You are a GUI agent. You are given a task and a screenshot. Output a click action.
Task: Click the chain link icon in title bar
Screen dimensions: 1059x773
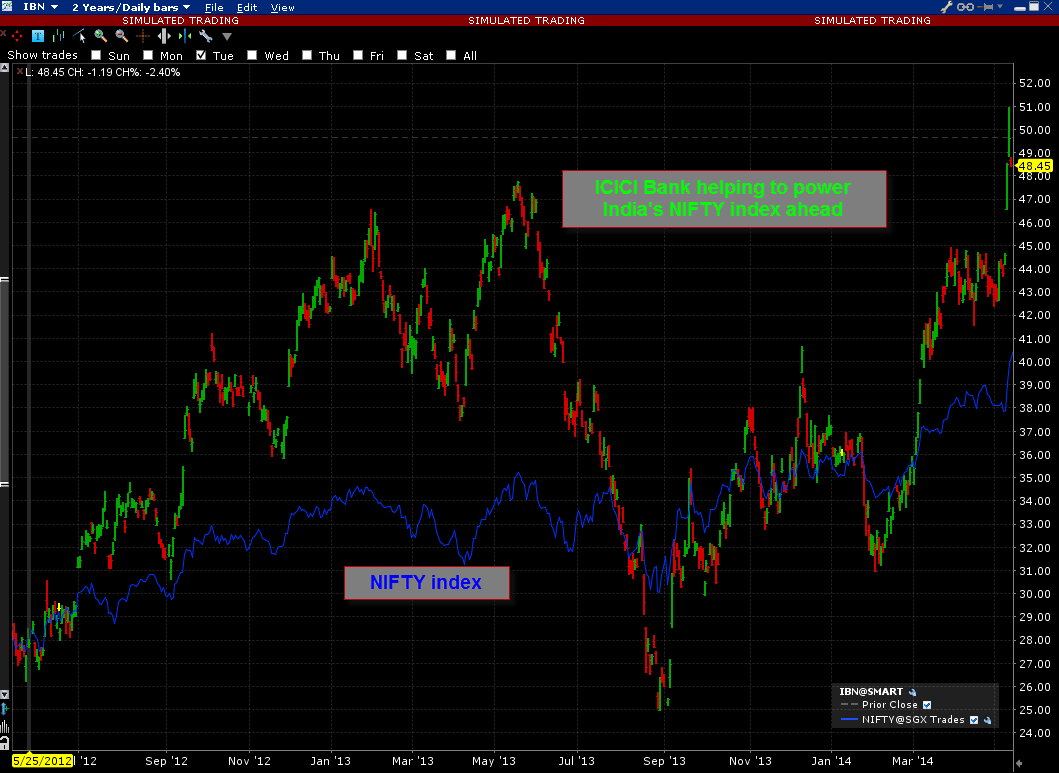click(965, 7)
